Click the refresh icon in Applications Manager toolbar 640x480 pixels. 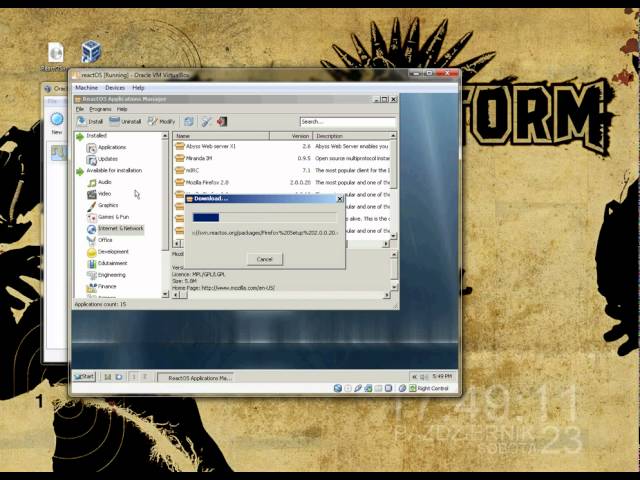(x=189, y=121)
